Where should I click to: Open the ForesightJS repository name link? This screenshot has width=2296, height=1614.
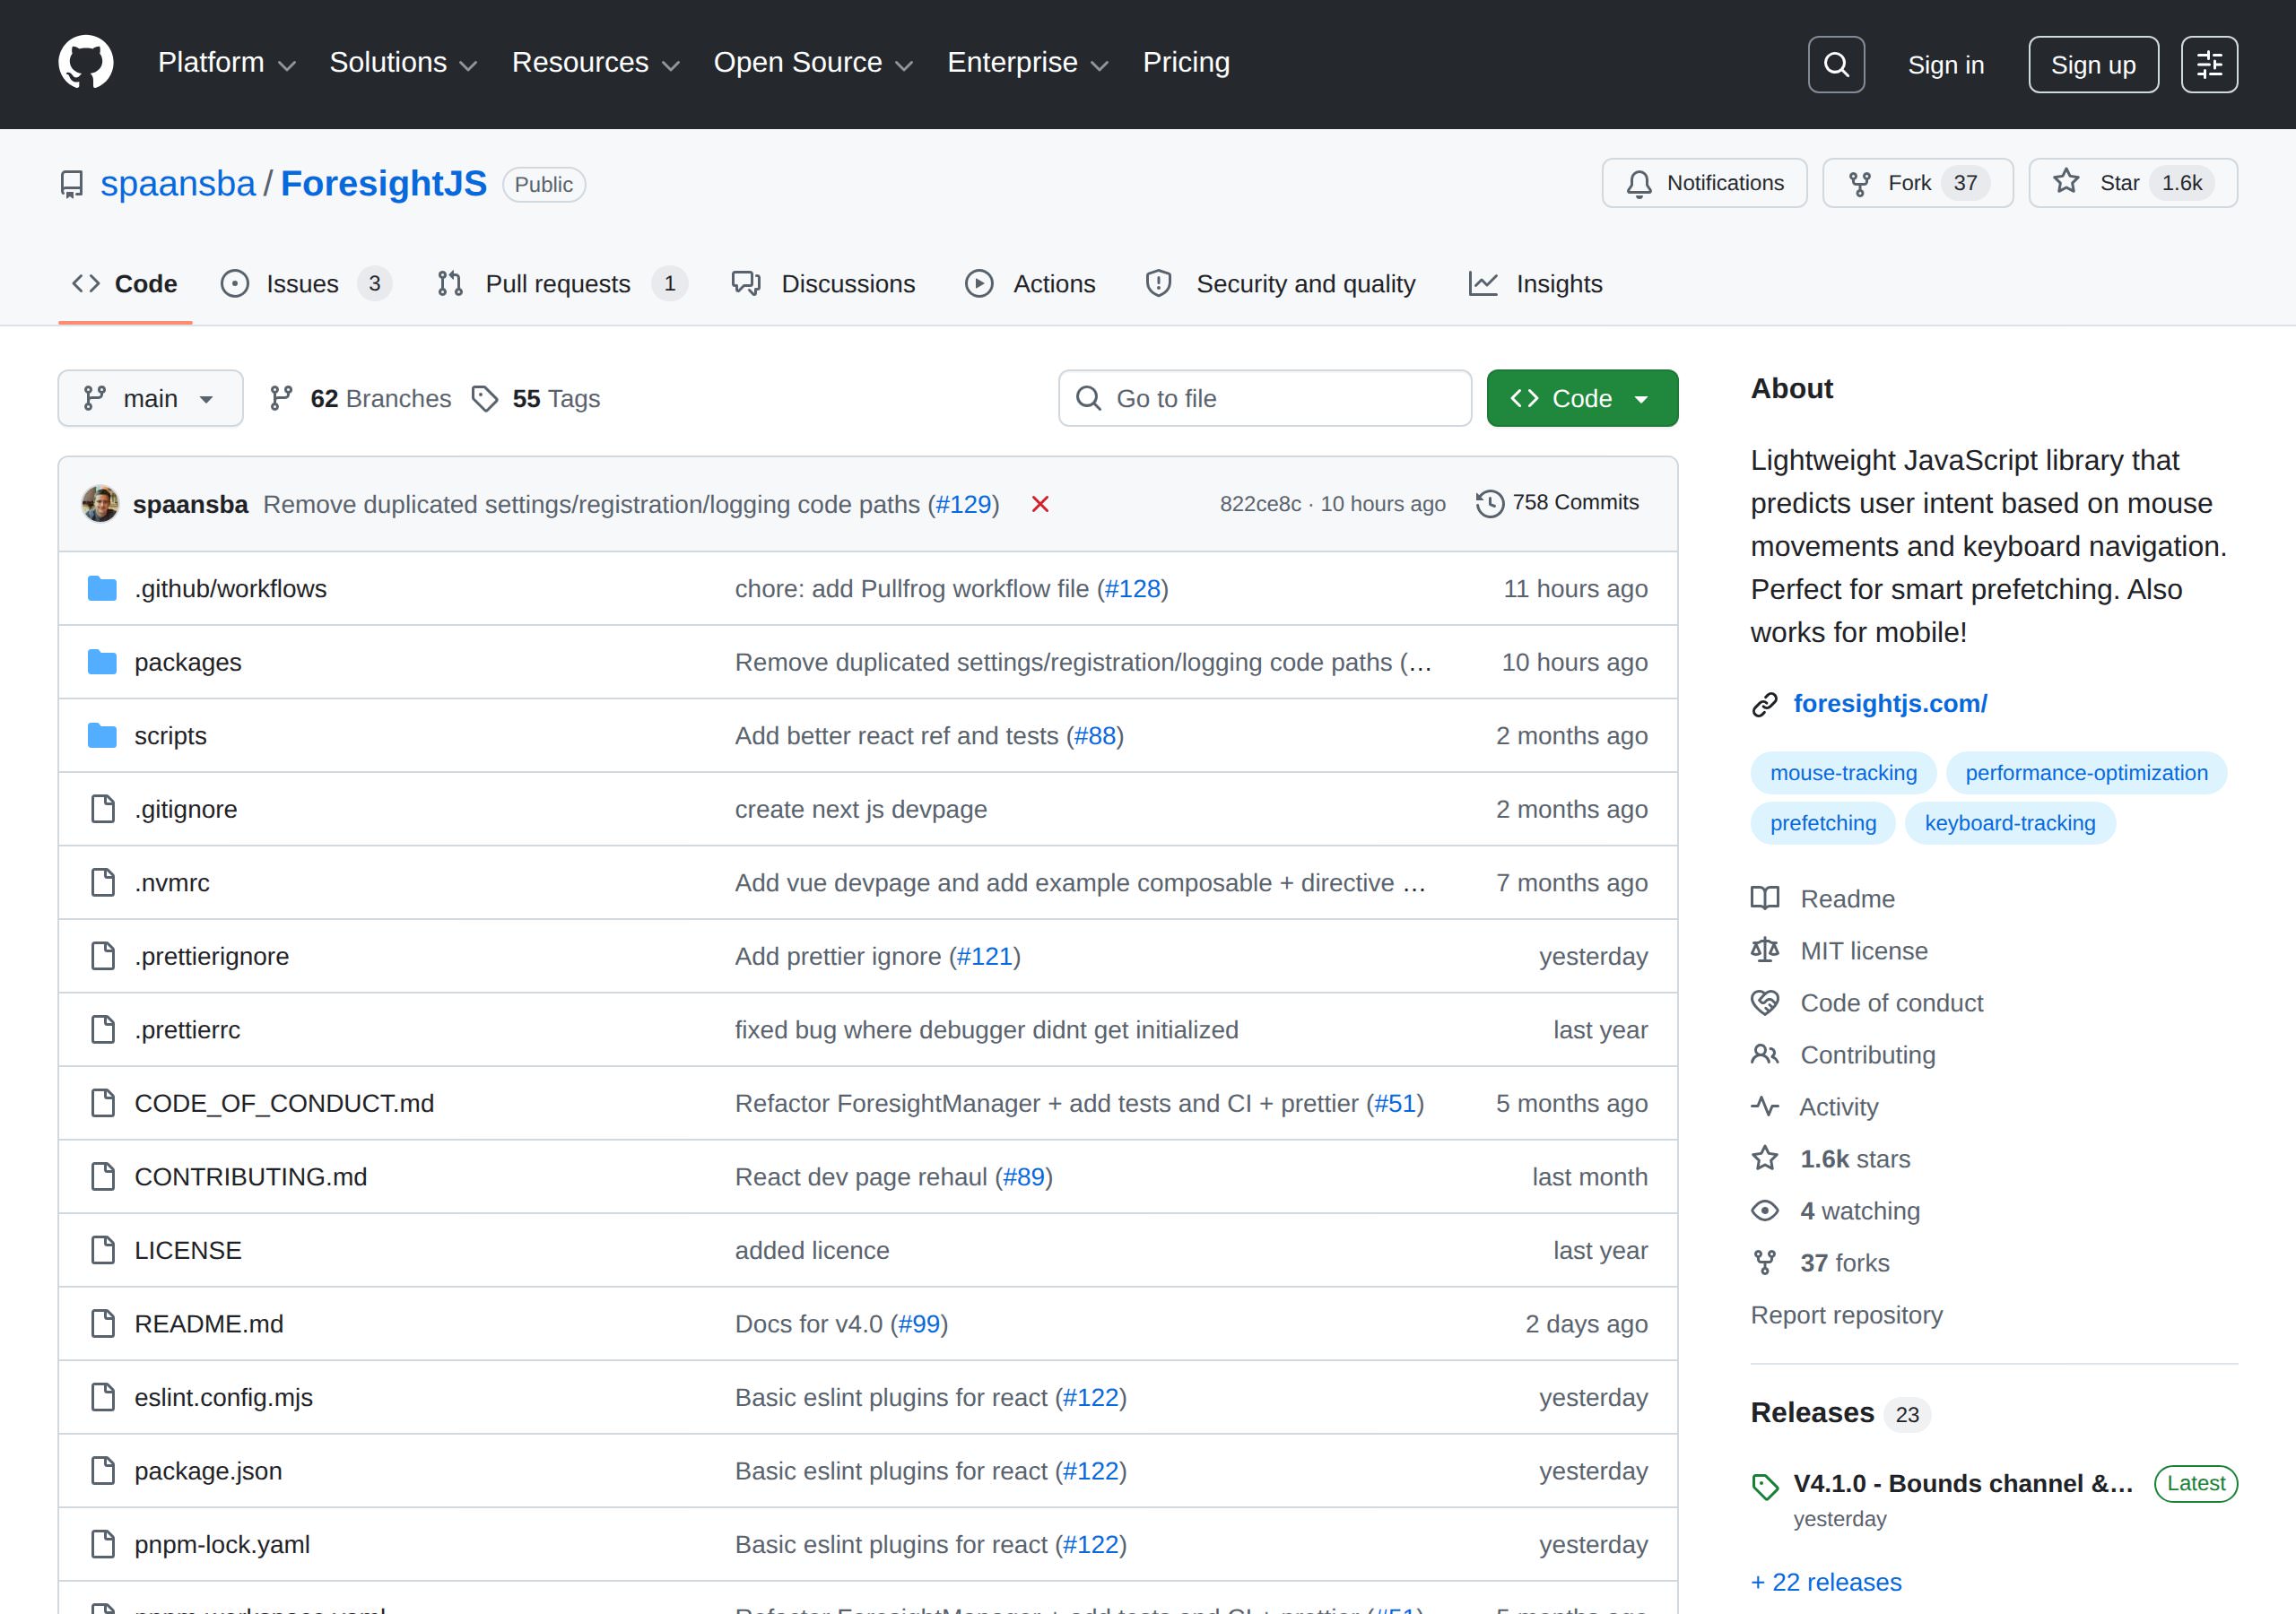coord(384,184)
